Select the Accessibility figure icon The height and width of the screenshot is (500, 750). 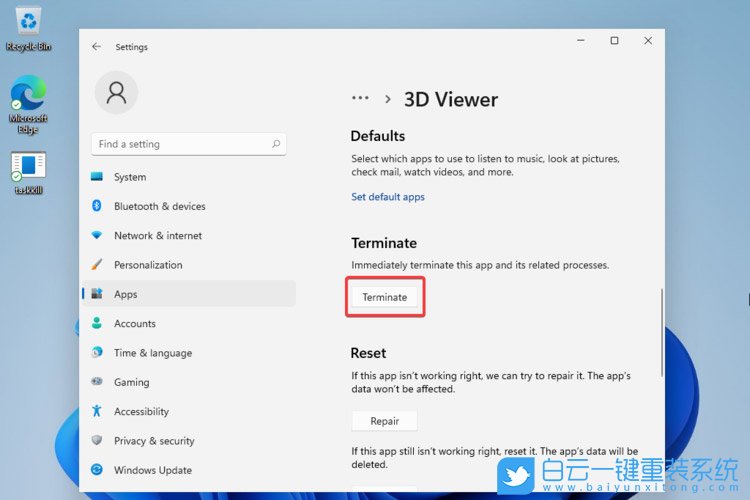[97, 411]
